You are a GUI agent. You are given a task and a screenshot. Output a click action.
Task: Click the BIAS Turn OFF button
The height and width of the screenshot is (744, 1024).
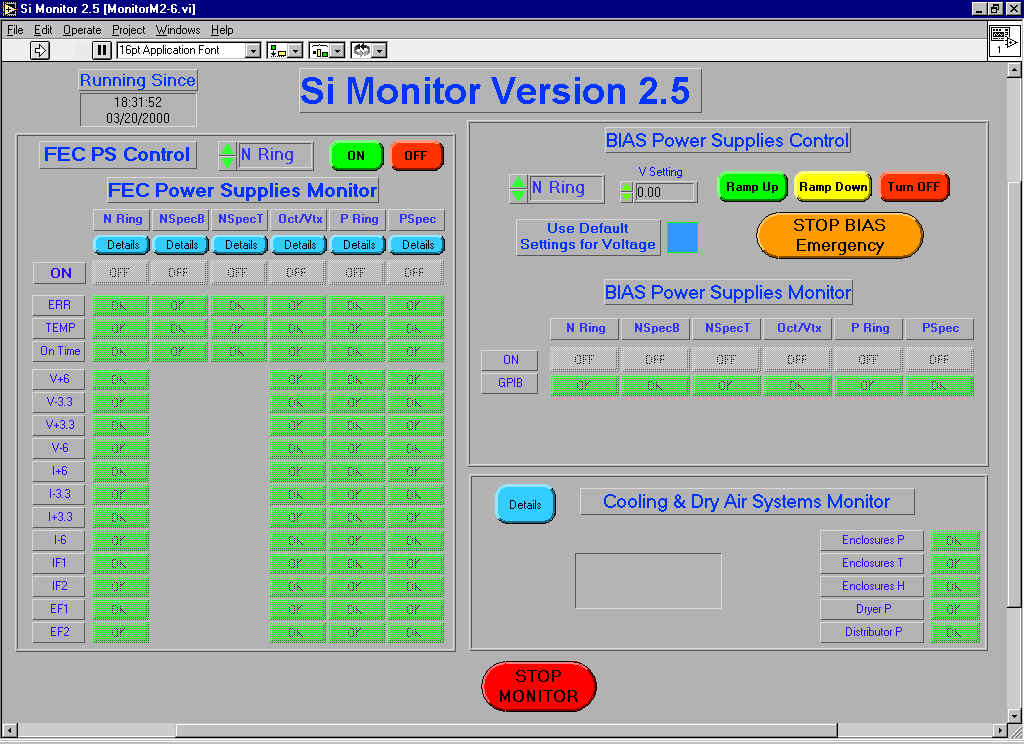pyautogui.click(x=914, y=187)
